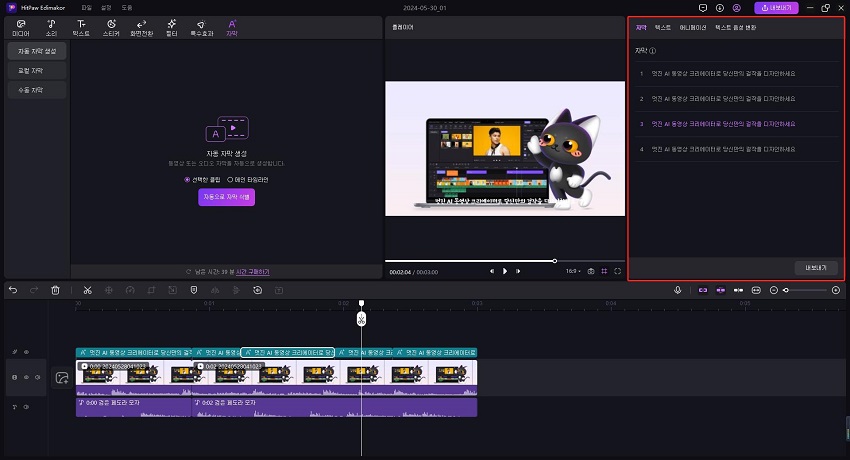Click the timeline zoom slider handle
Viewport: 850px width, 460px height.
tap(786, 290)
